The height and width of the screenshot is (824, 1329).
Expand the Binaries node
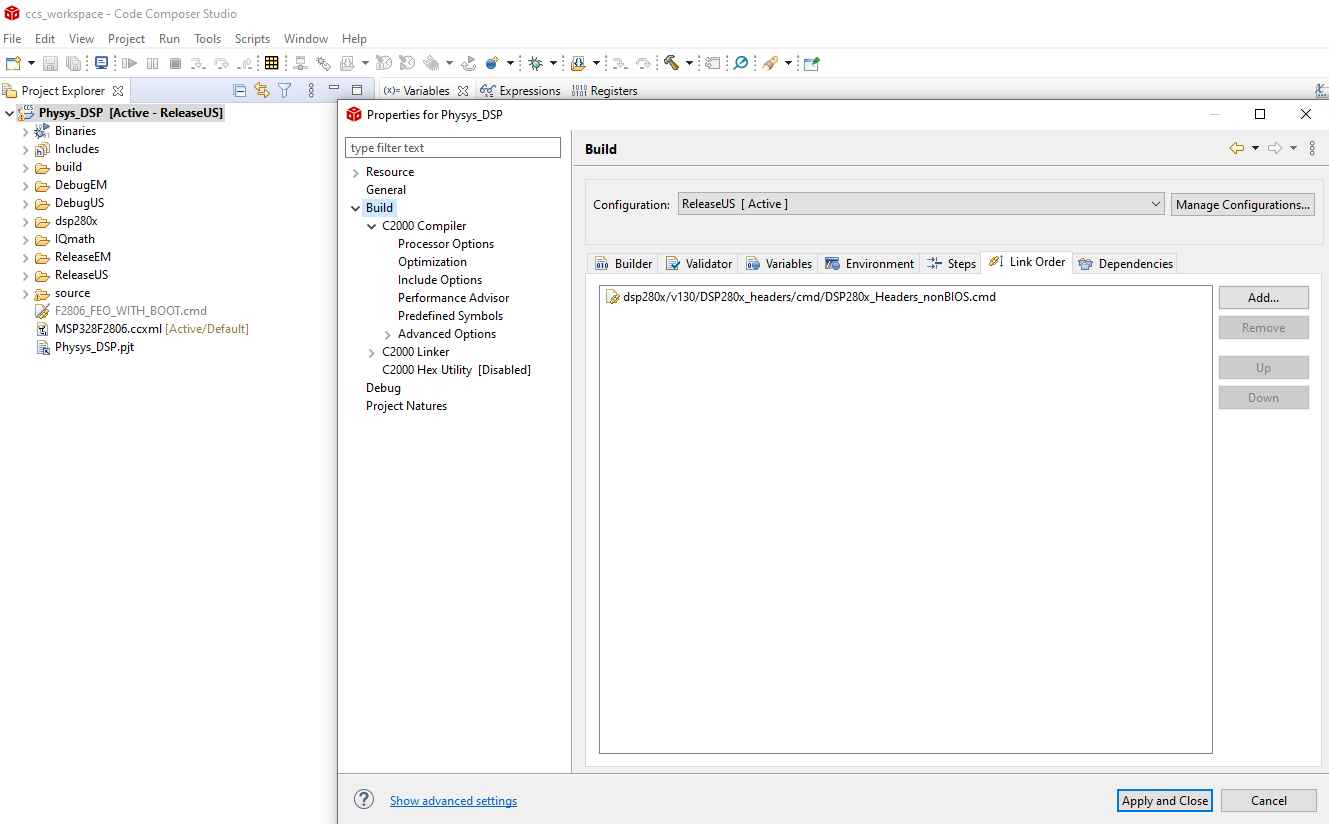click(25, 131)
